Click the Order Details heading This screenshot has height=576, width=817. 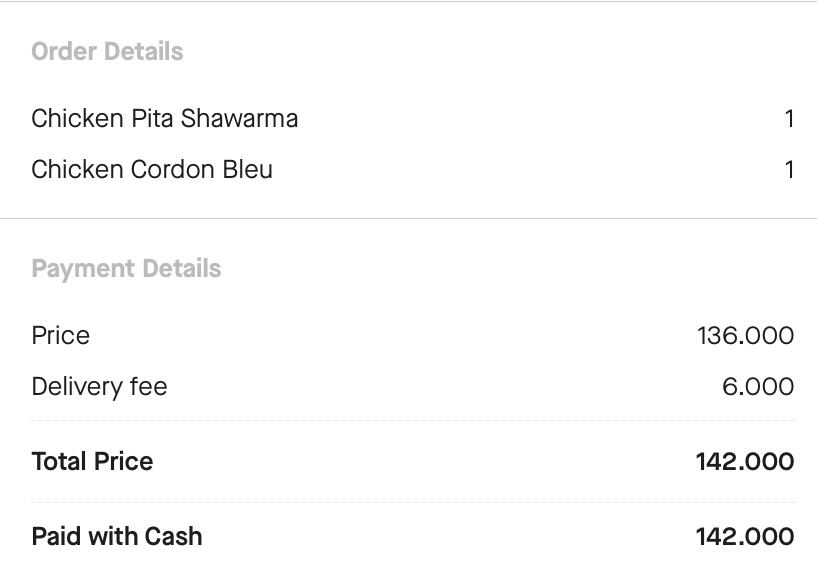click(107, 52)
